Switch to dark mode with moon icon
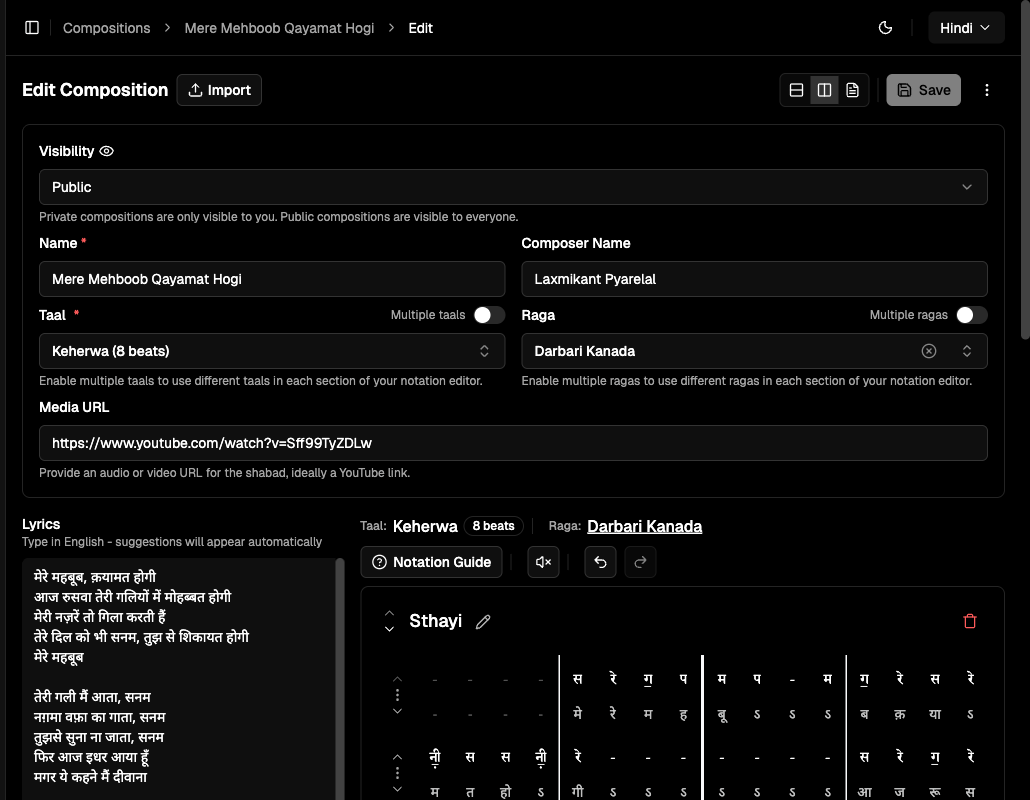The image size is (1030, 800). tap(885, 27)
